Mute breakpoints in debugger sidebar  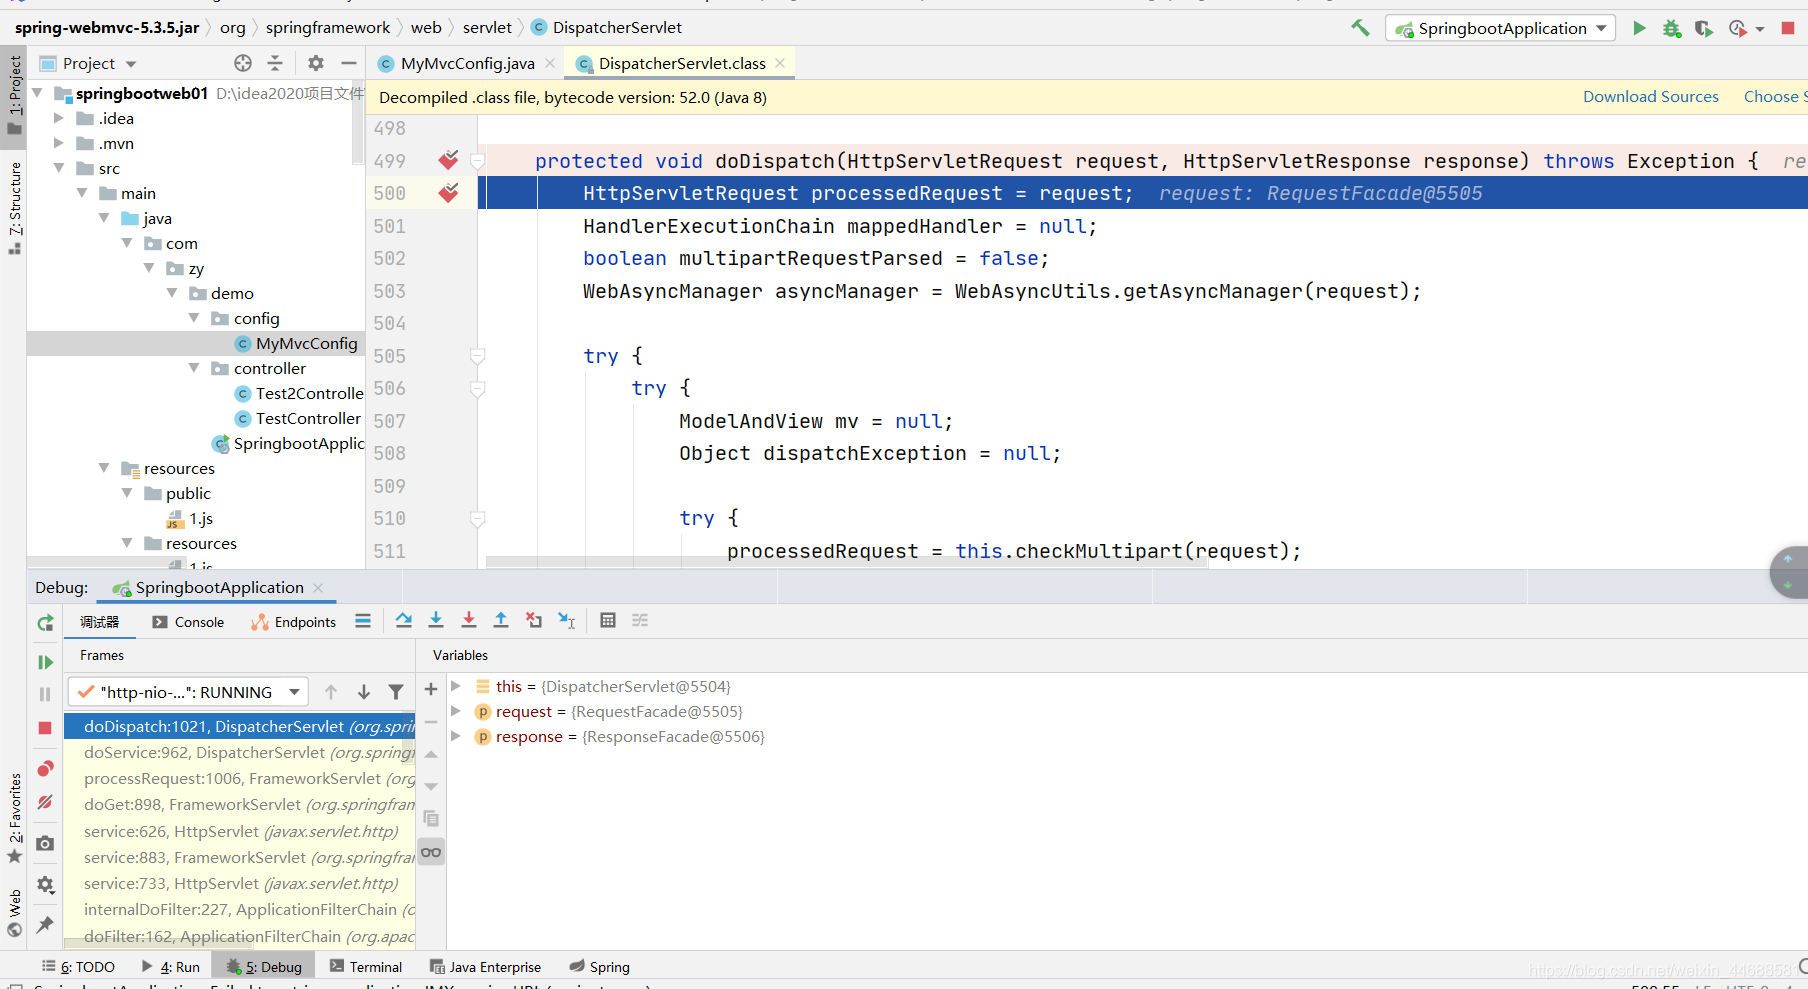[x=45, y=802]
